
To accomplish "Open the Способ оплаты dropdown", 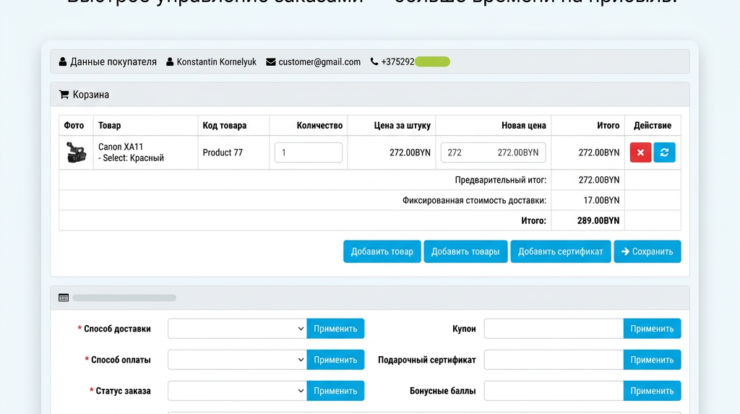I will pyautogui.click(x=237, y=360).
